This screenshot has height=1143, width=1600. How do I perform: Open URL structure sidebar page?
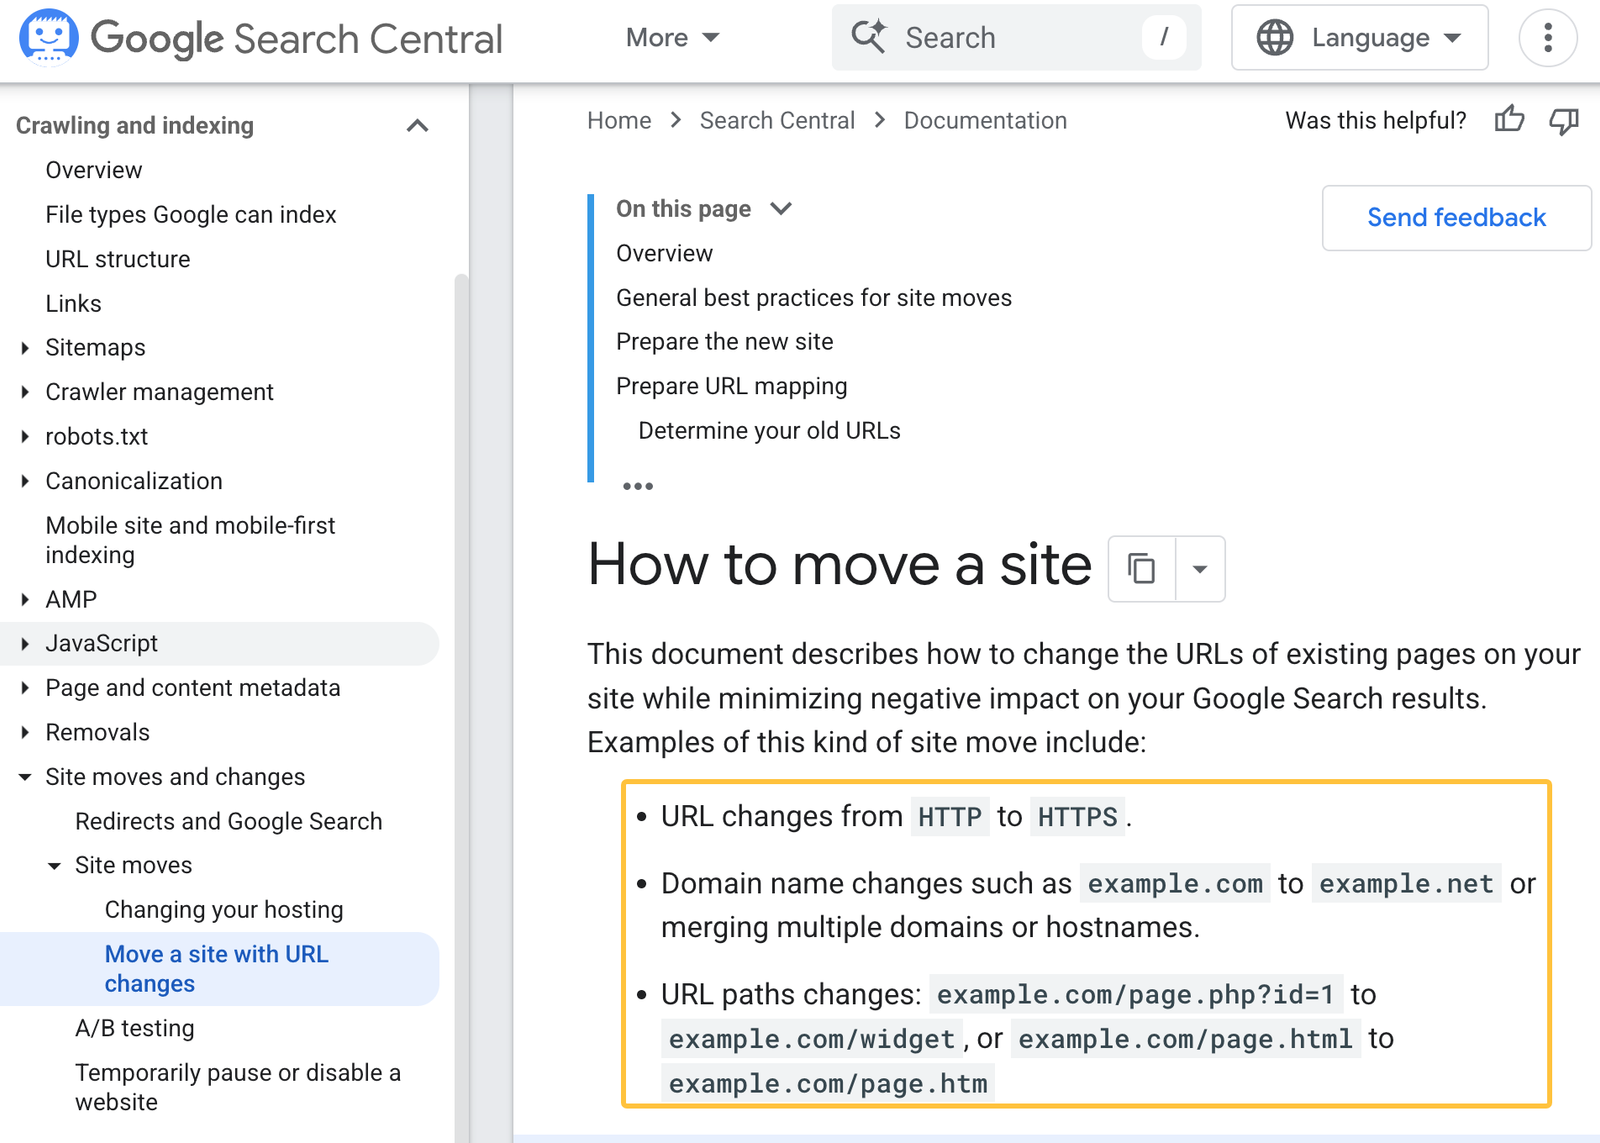117,259
